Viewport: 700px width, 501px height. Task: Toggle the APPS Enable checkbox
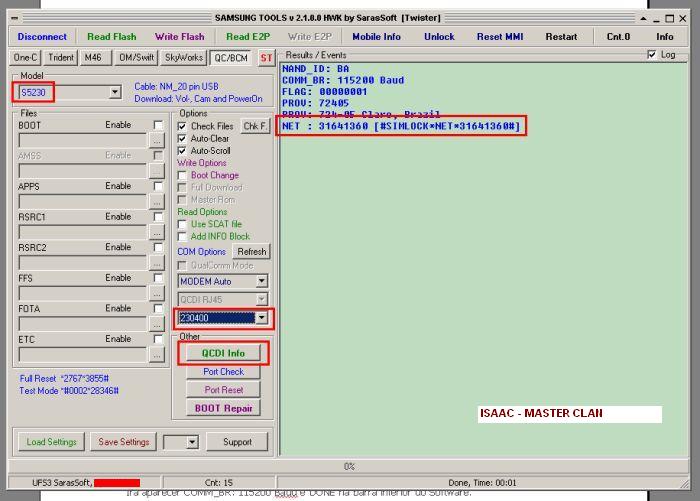(x=158, y=186)
